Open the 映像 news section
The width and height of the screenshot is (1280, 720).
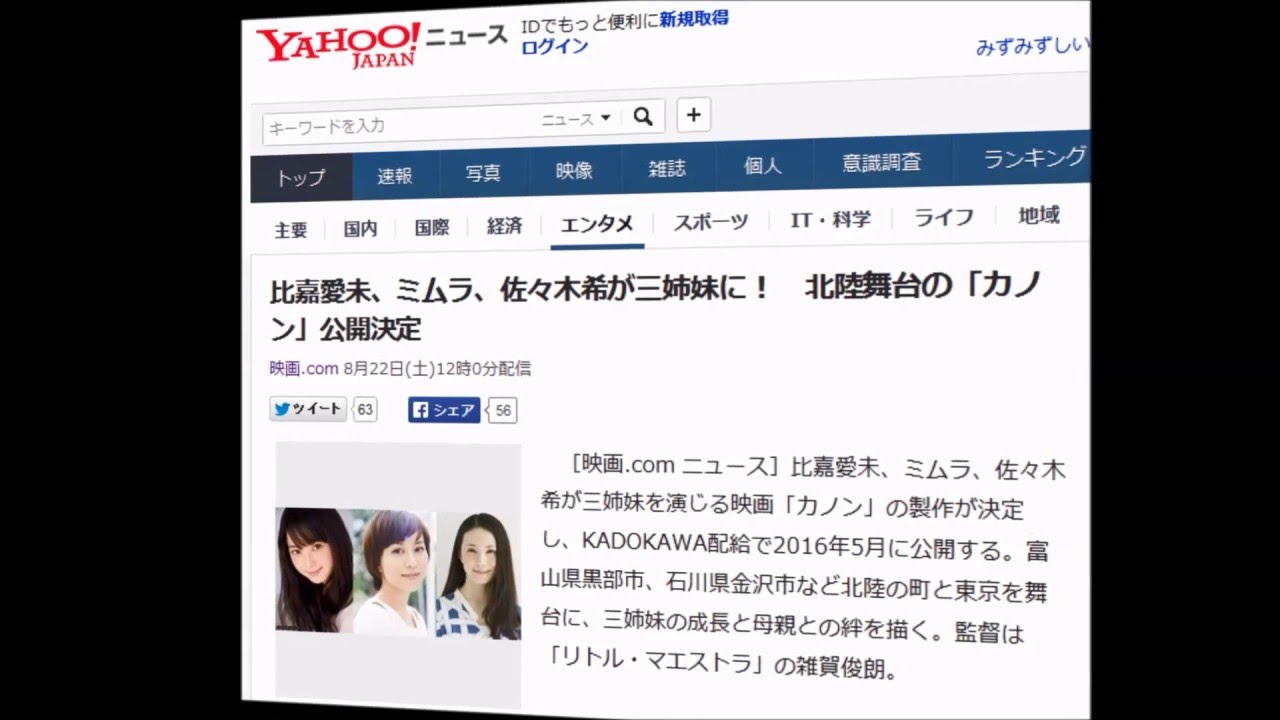(x=573, y=170)
